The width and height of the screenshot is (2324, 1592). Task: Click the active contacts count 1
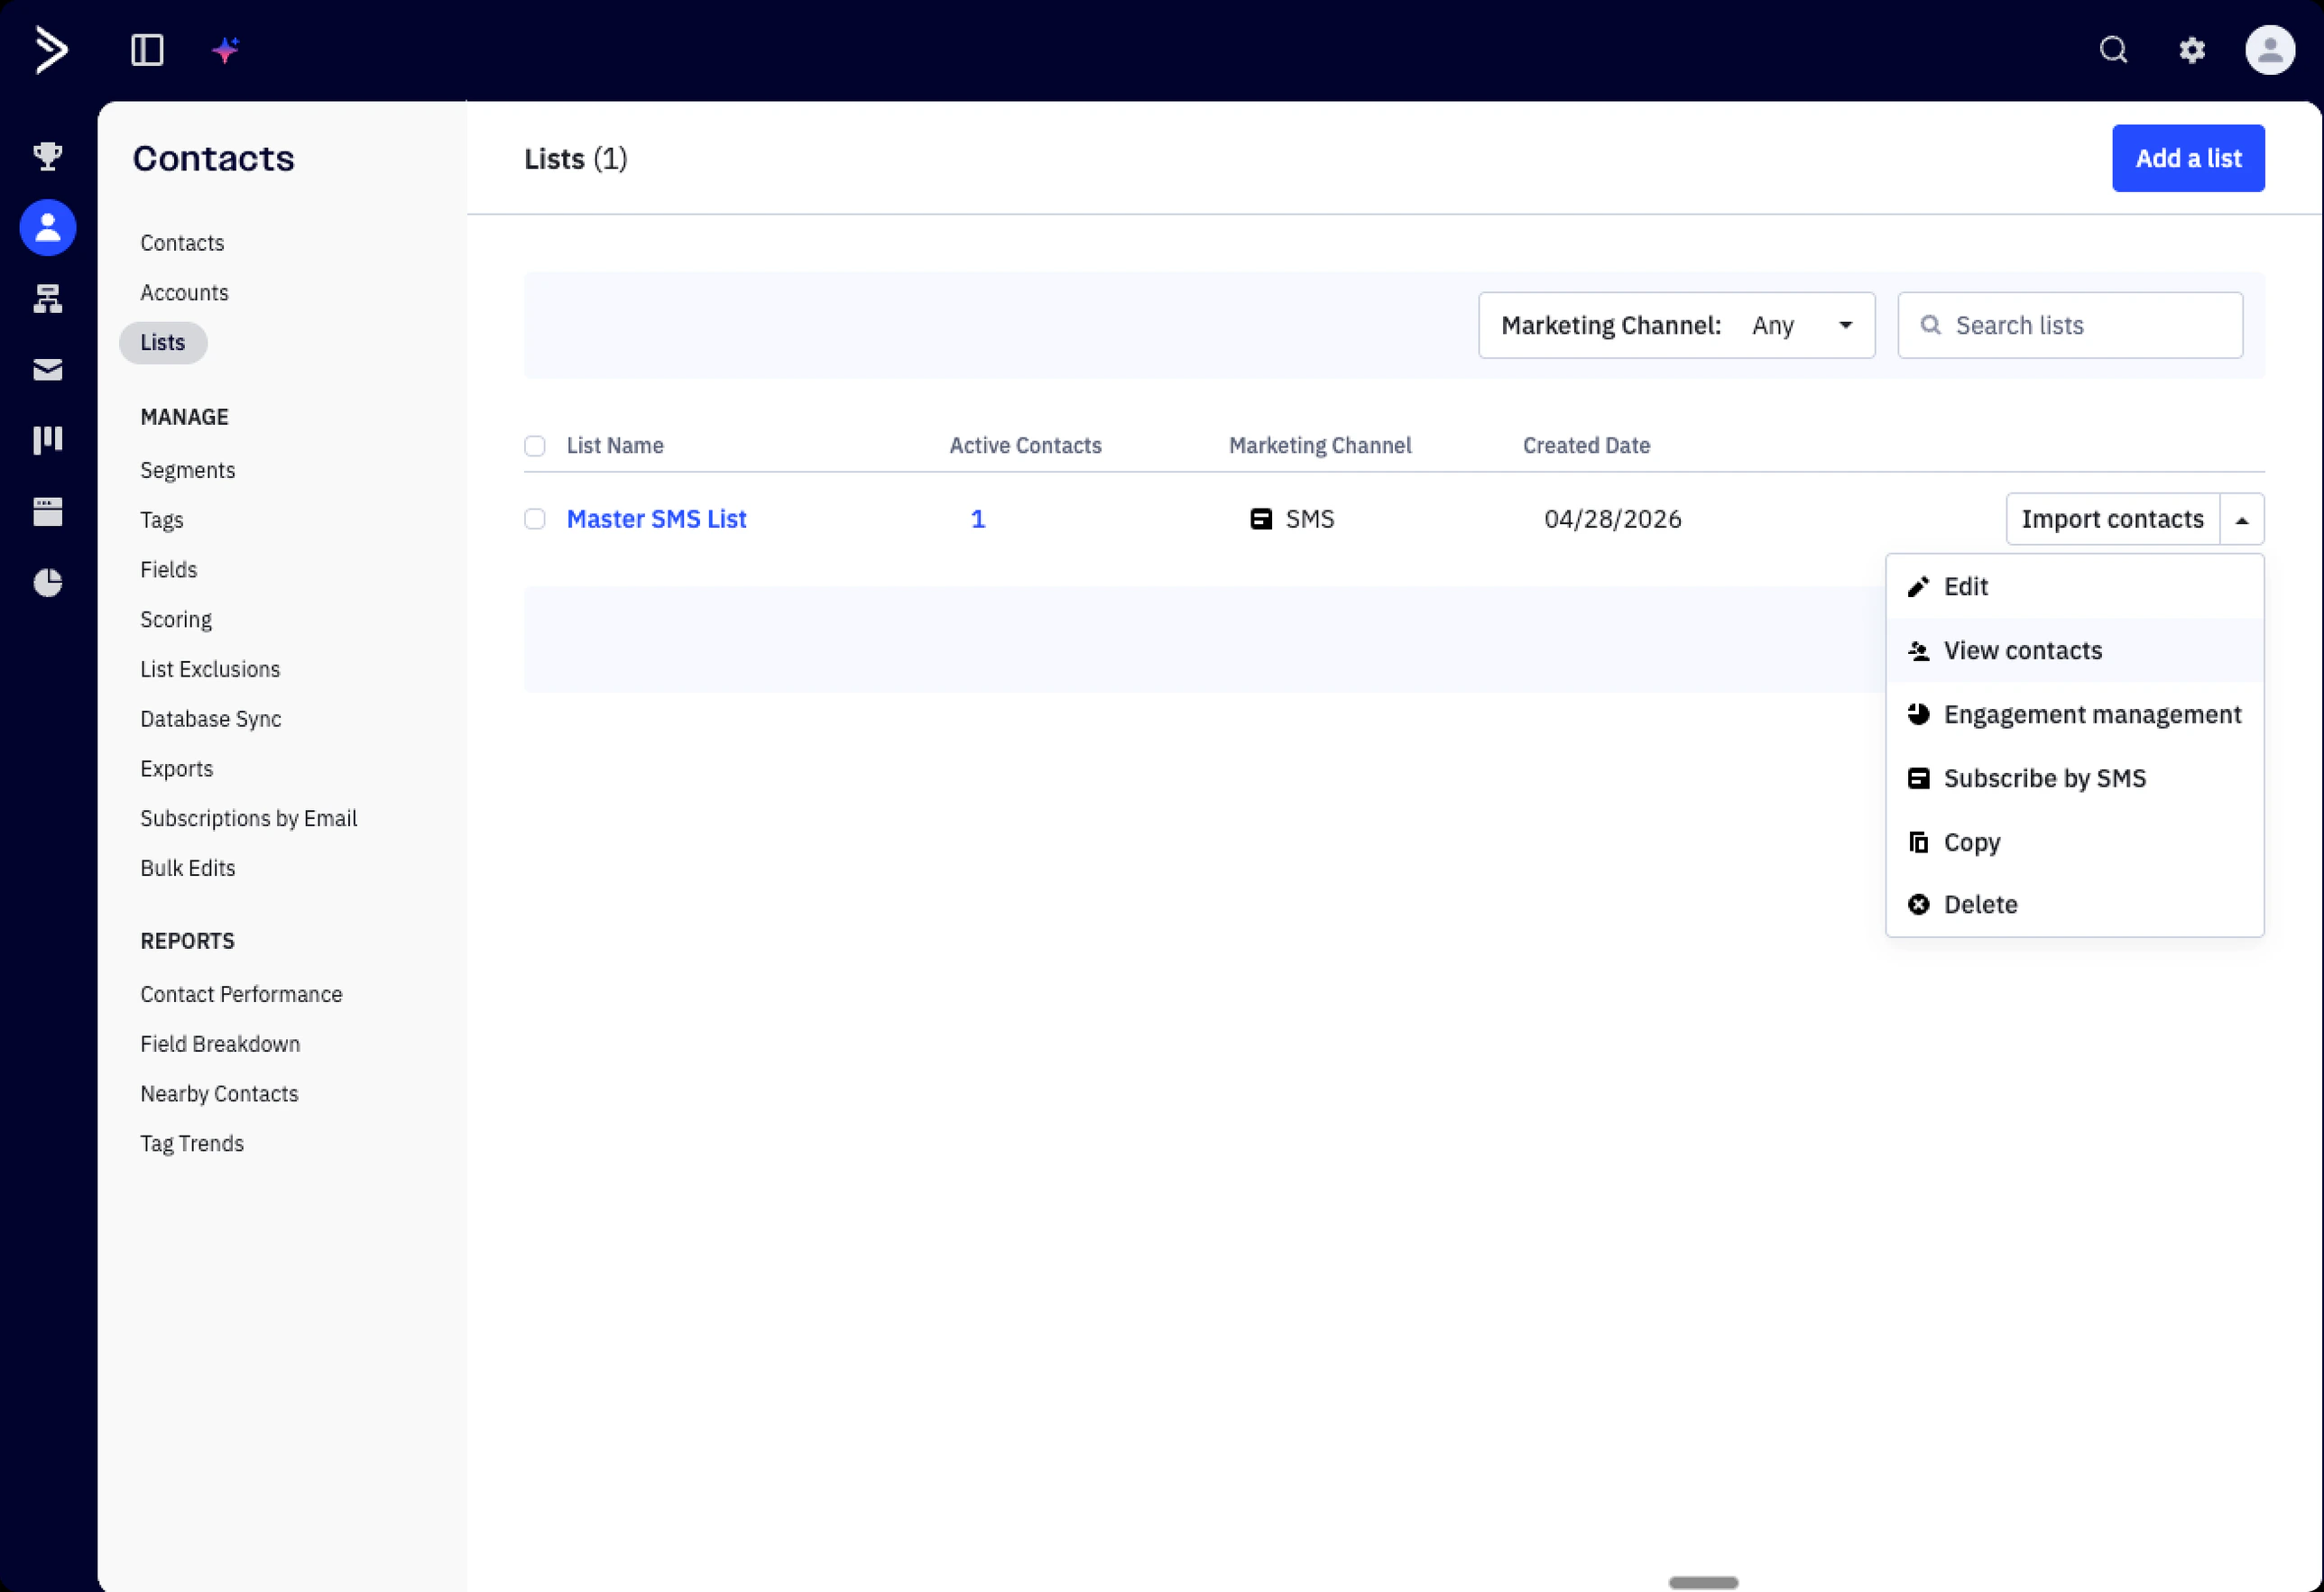tap(978, 519)
